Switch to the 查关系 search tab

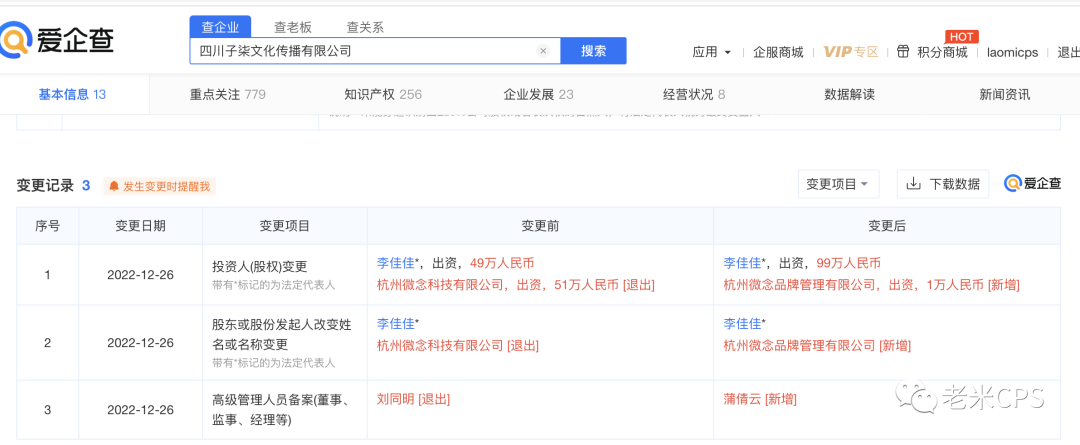tap(365, 28)
